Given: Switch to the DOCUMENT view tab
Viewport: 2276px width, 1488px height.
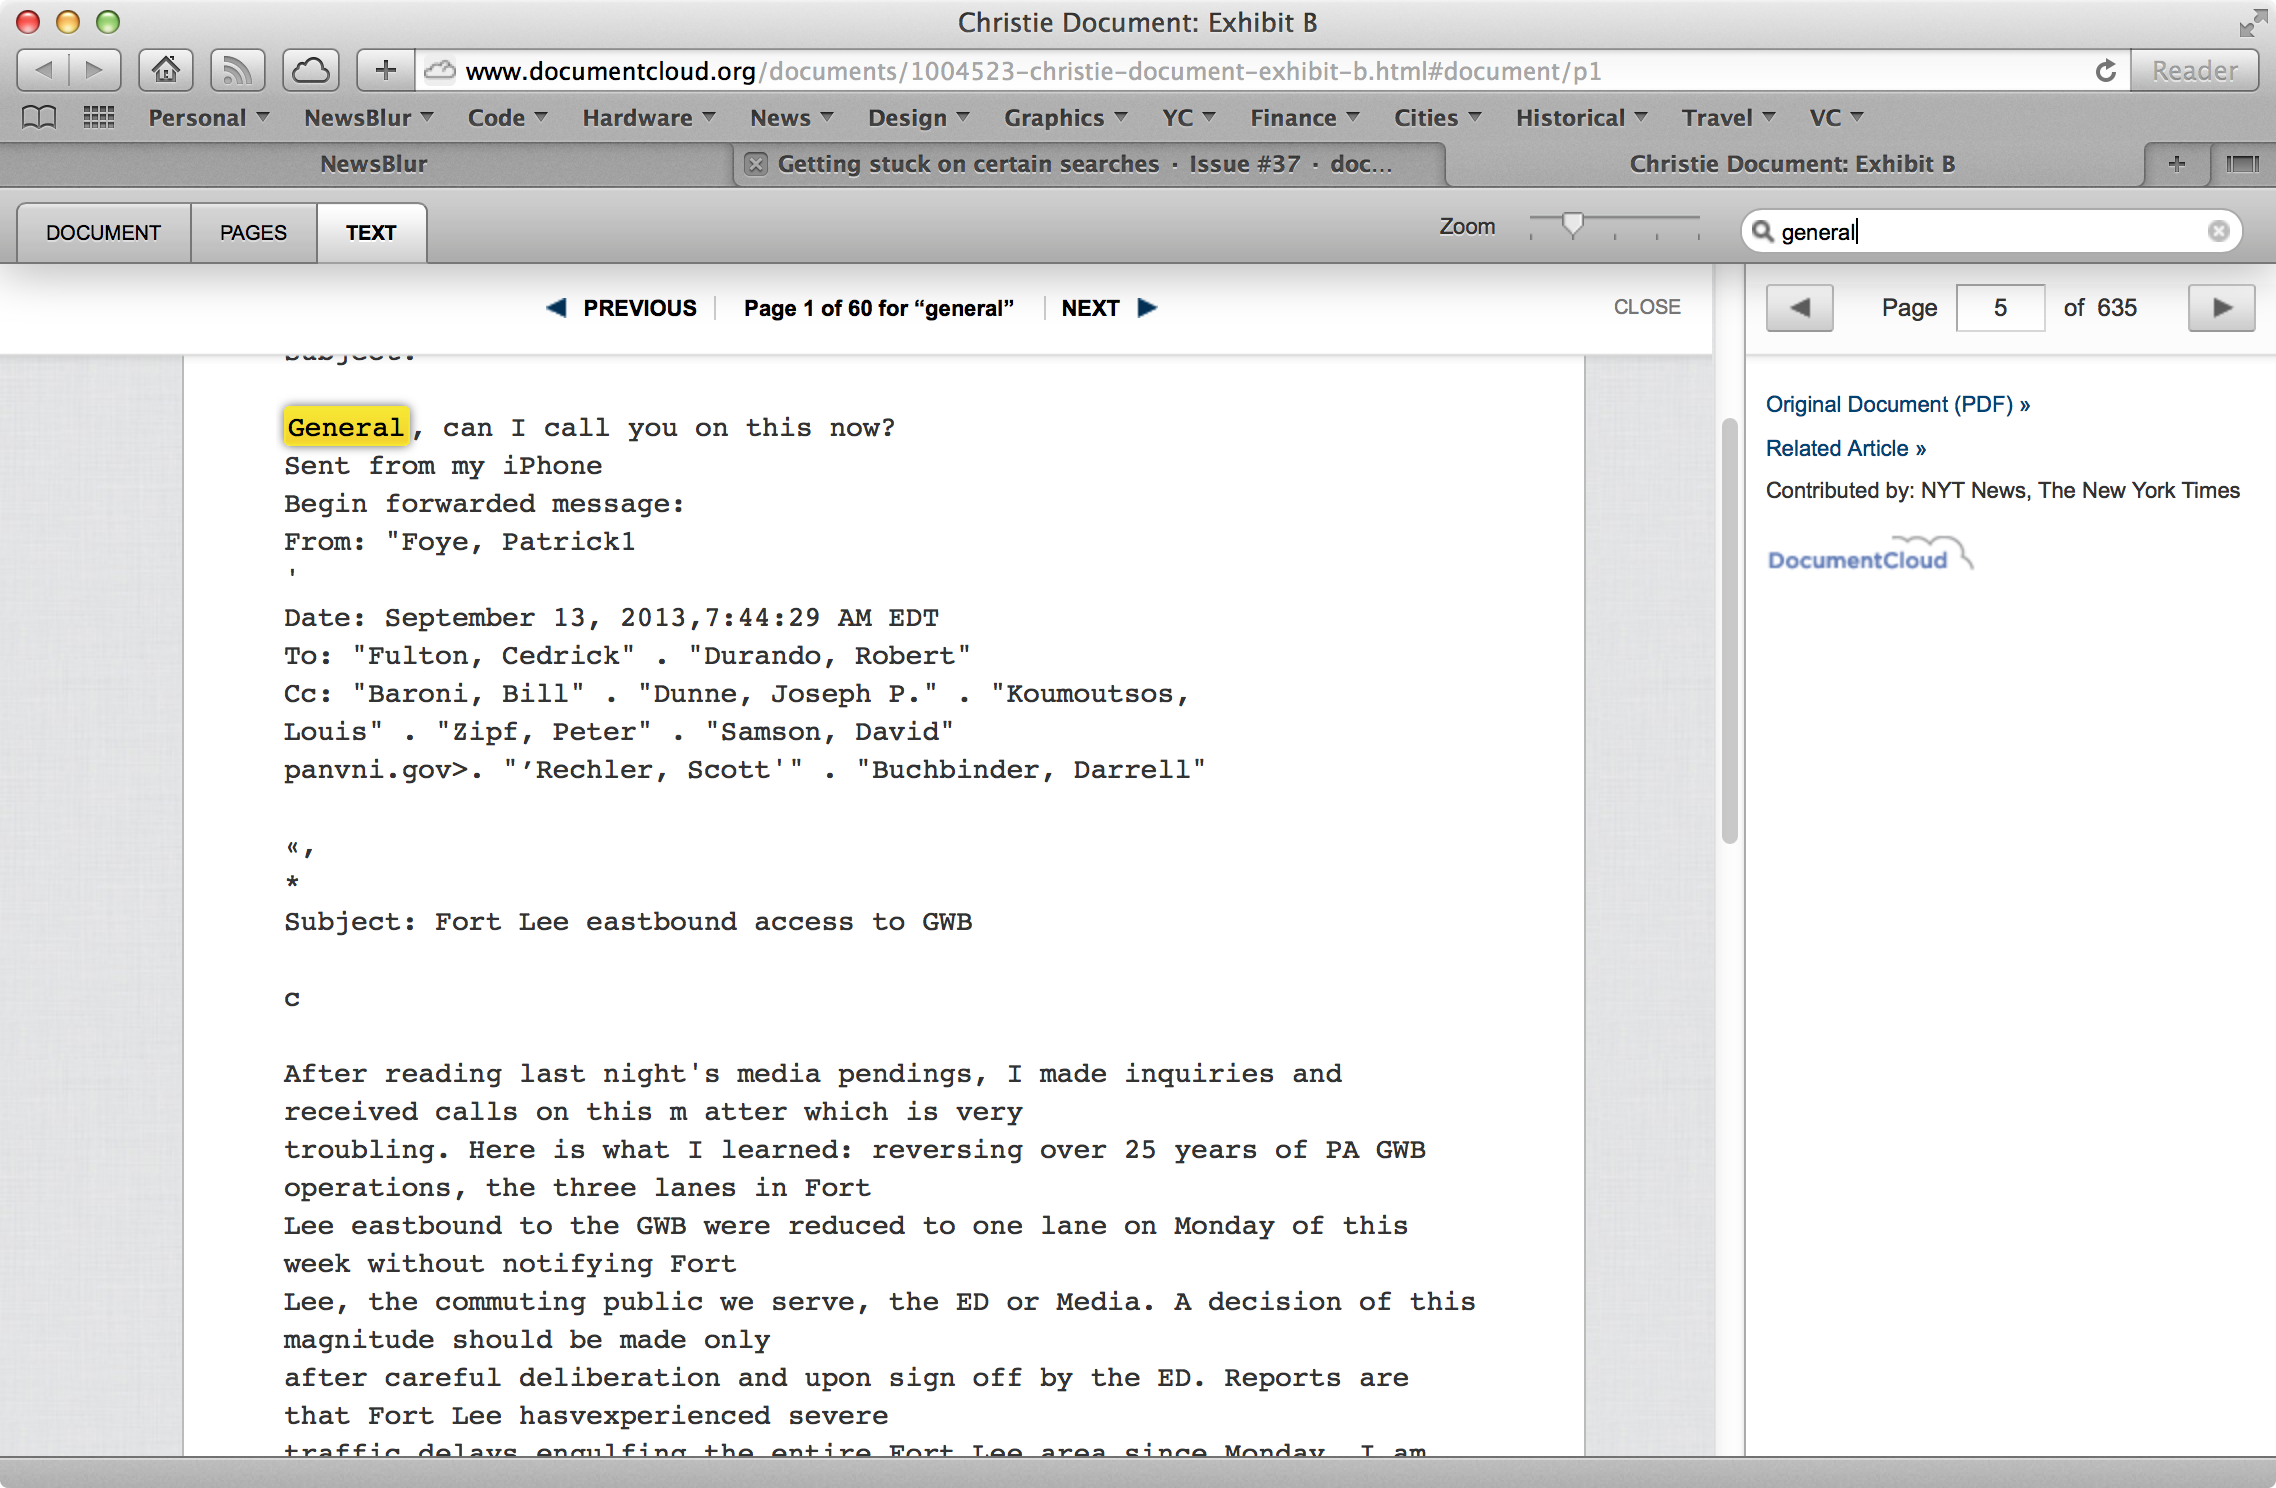Looking at the screenshot, I should [x=104, y=233].
